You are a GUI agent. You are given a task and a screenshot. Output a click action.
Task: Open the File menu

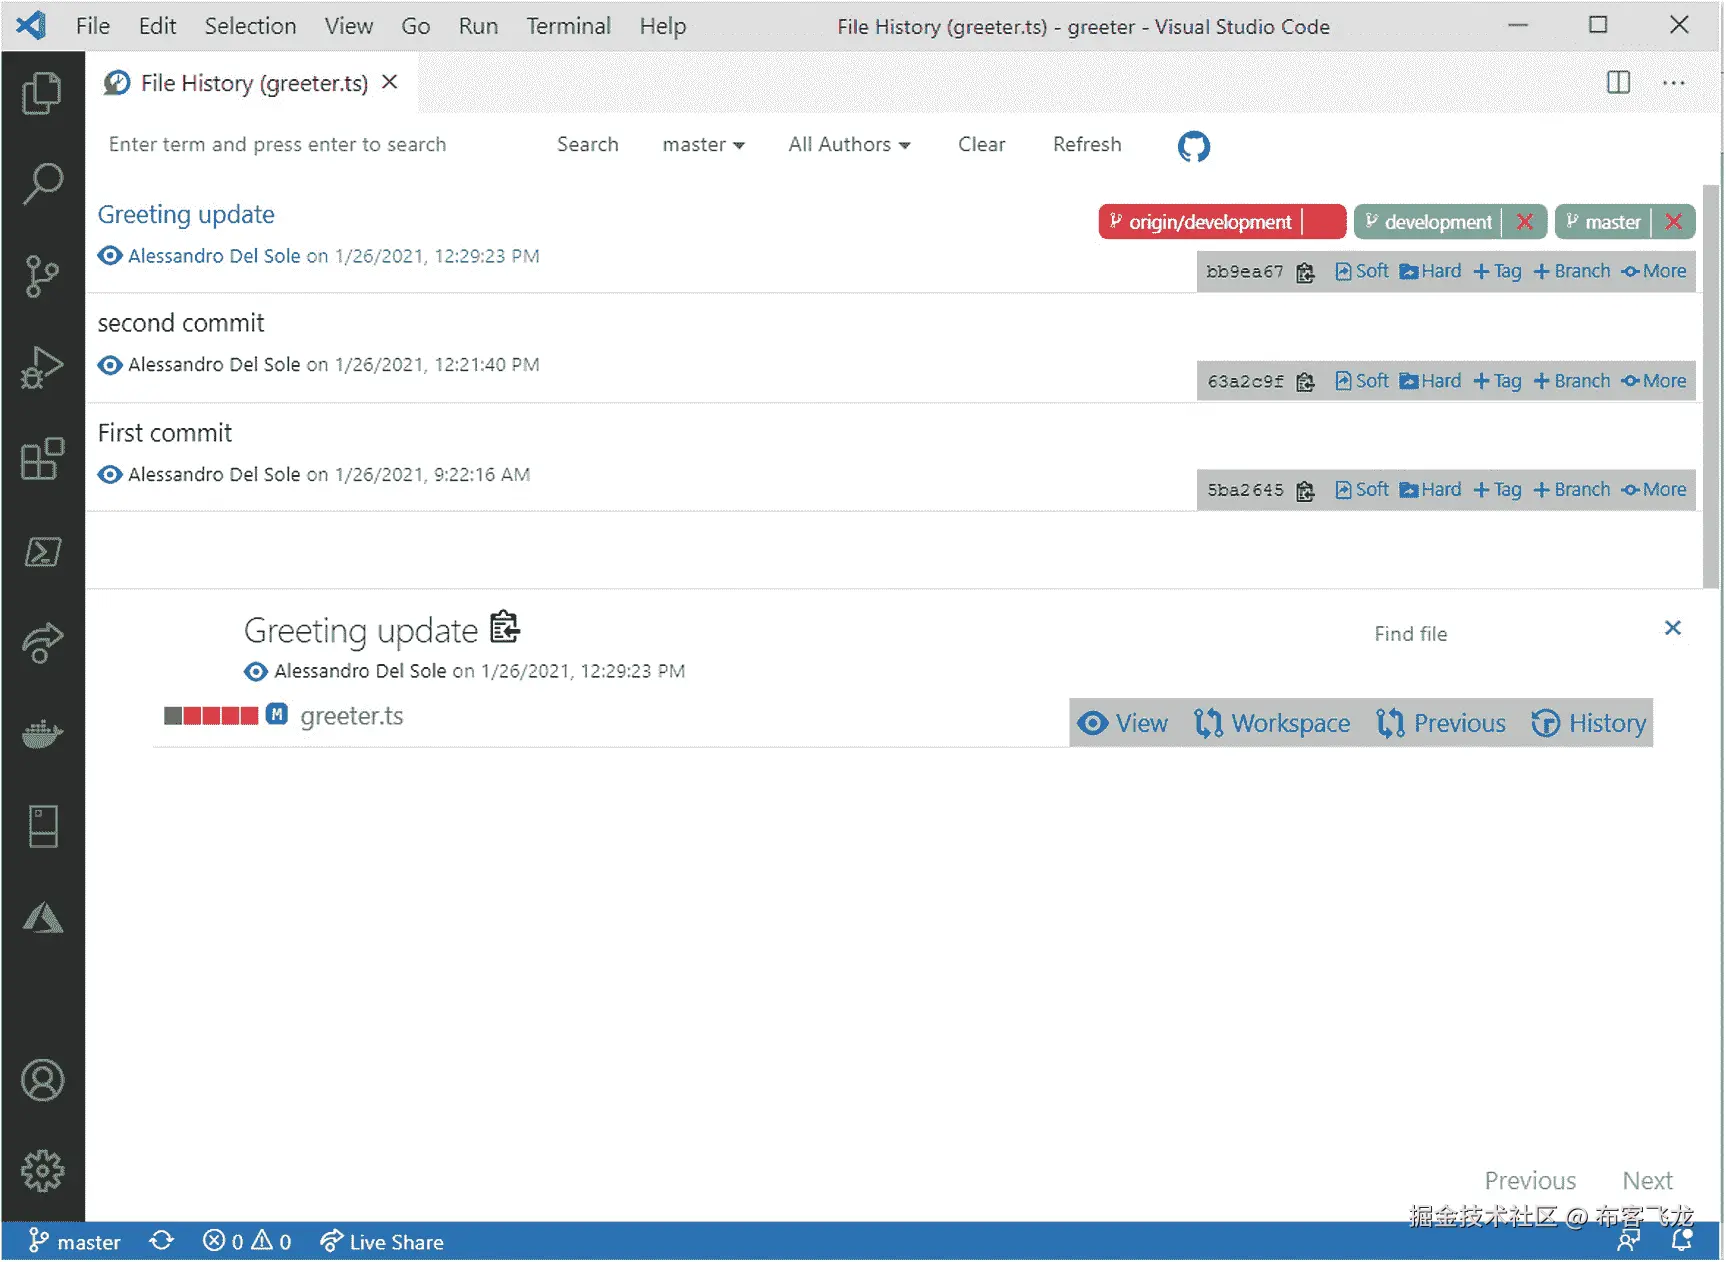pos(93,26)
